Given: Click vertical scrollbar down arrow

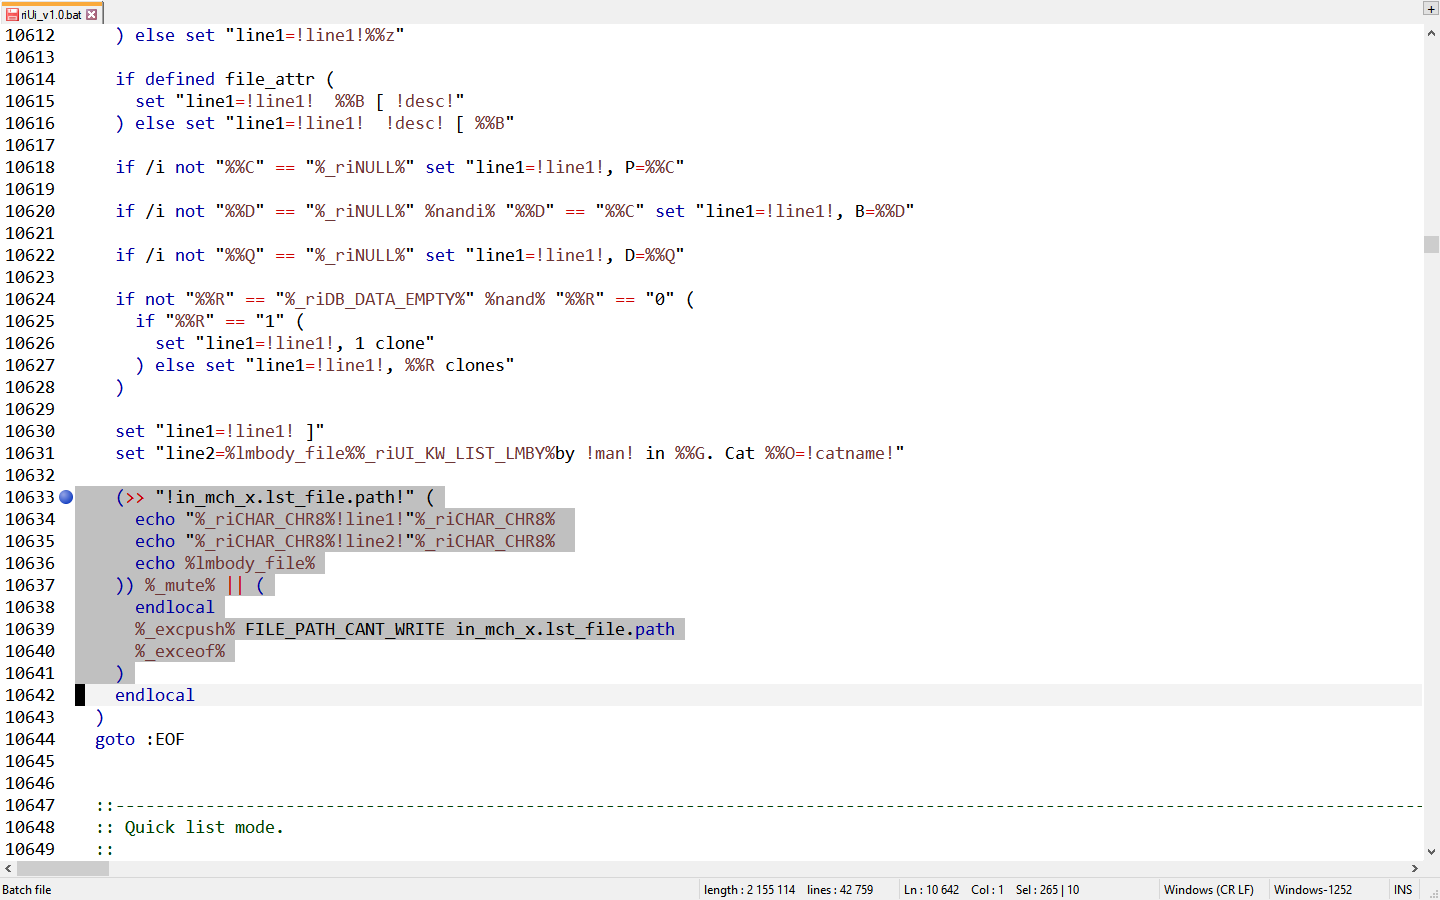Looking at the screenshot, I should coord(1431,852).
